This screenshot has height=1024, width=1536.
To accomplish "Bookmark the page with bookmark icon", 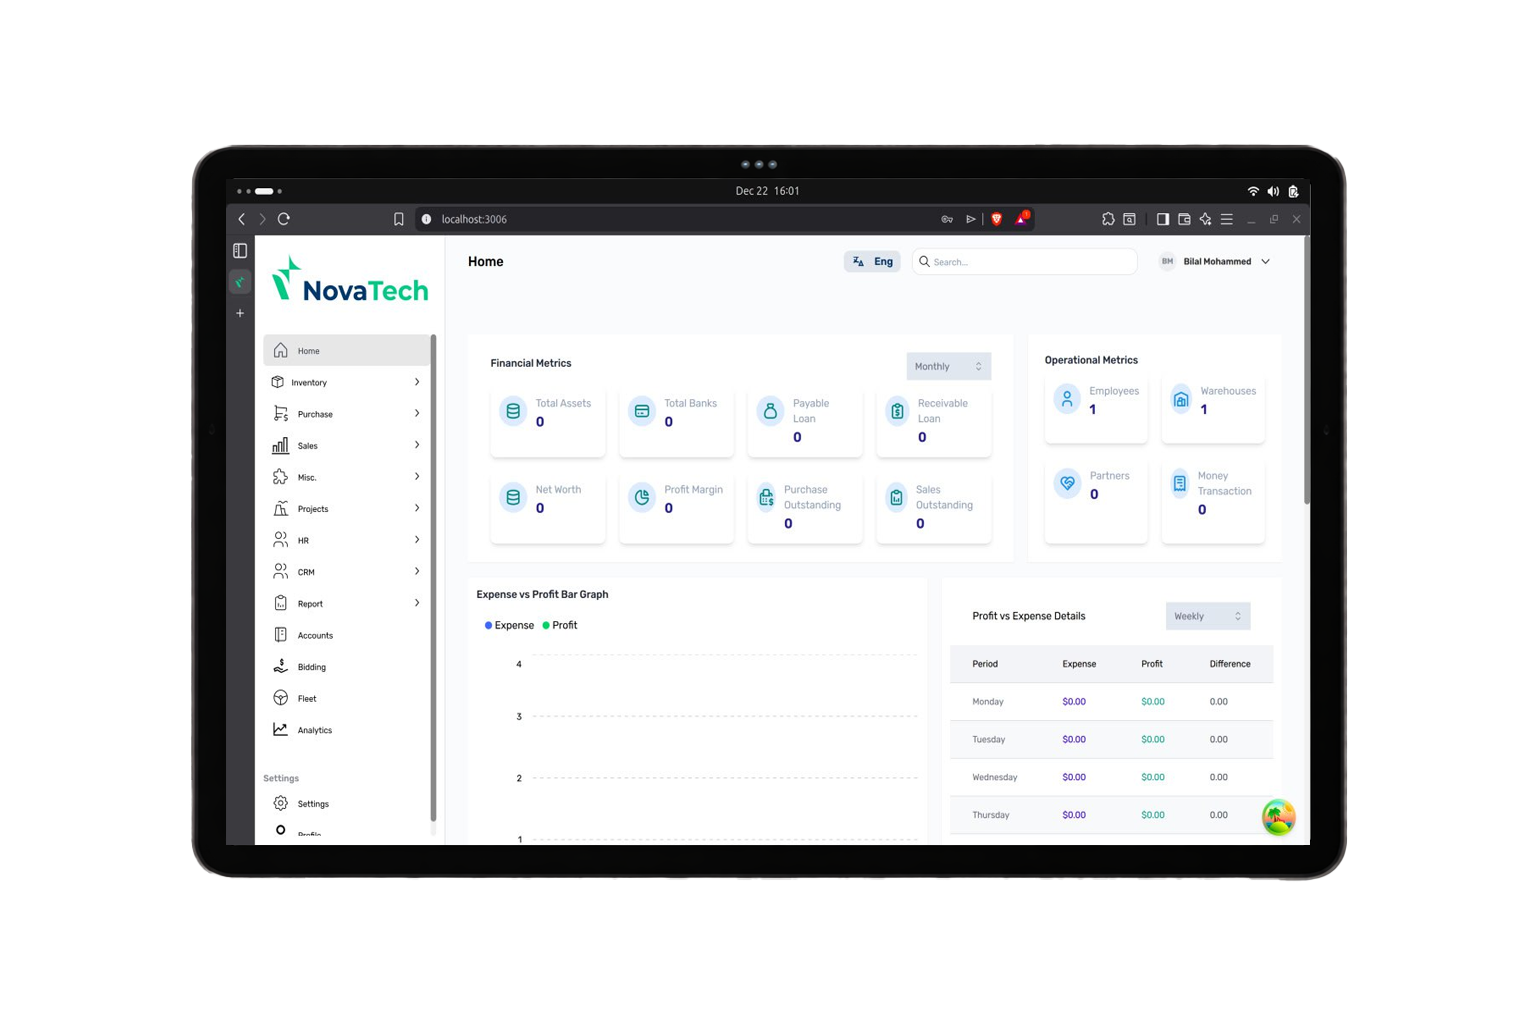I will (x=399, y=219).
